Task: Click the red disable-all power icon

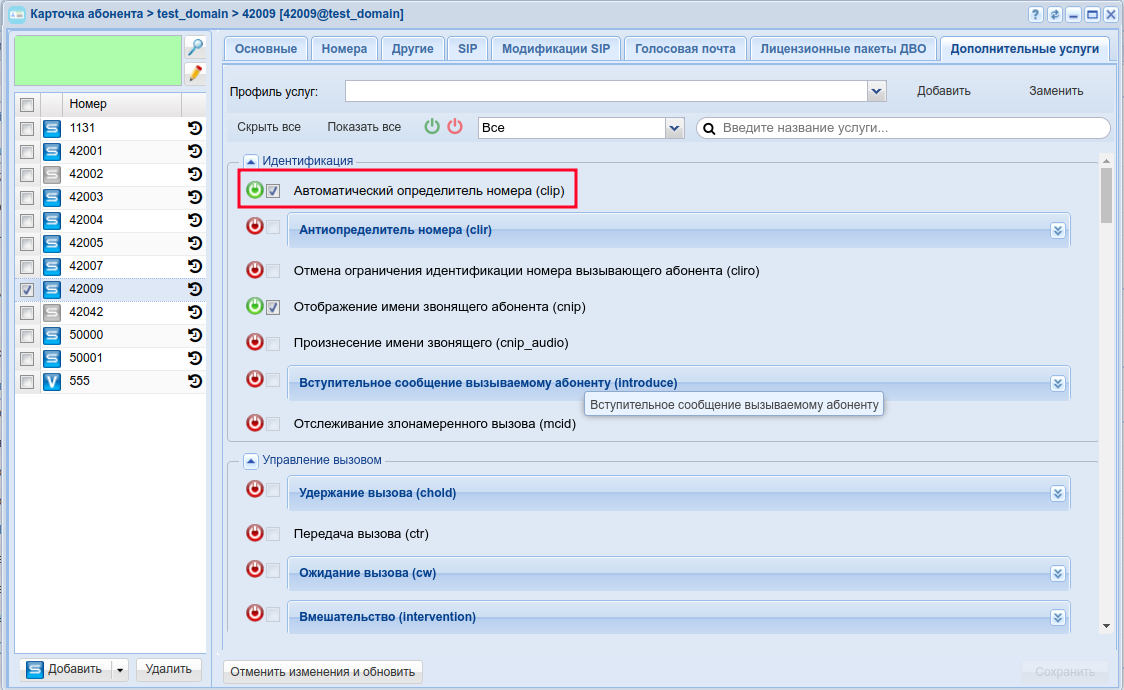Action: tap(455, 127)
